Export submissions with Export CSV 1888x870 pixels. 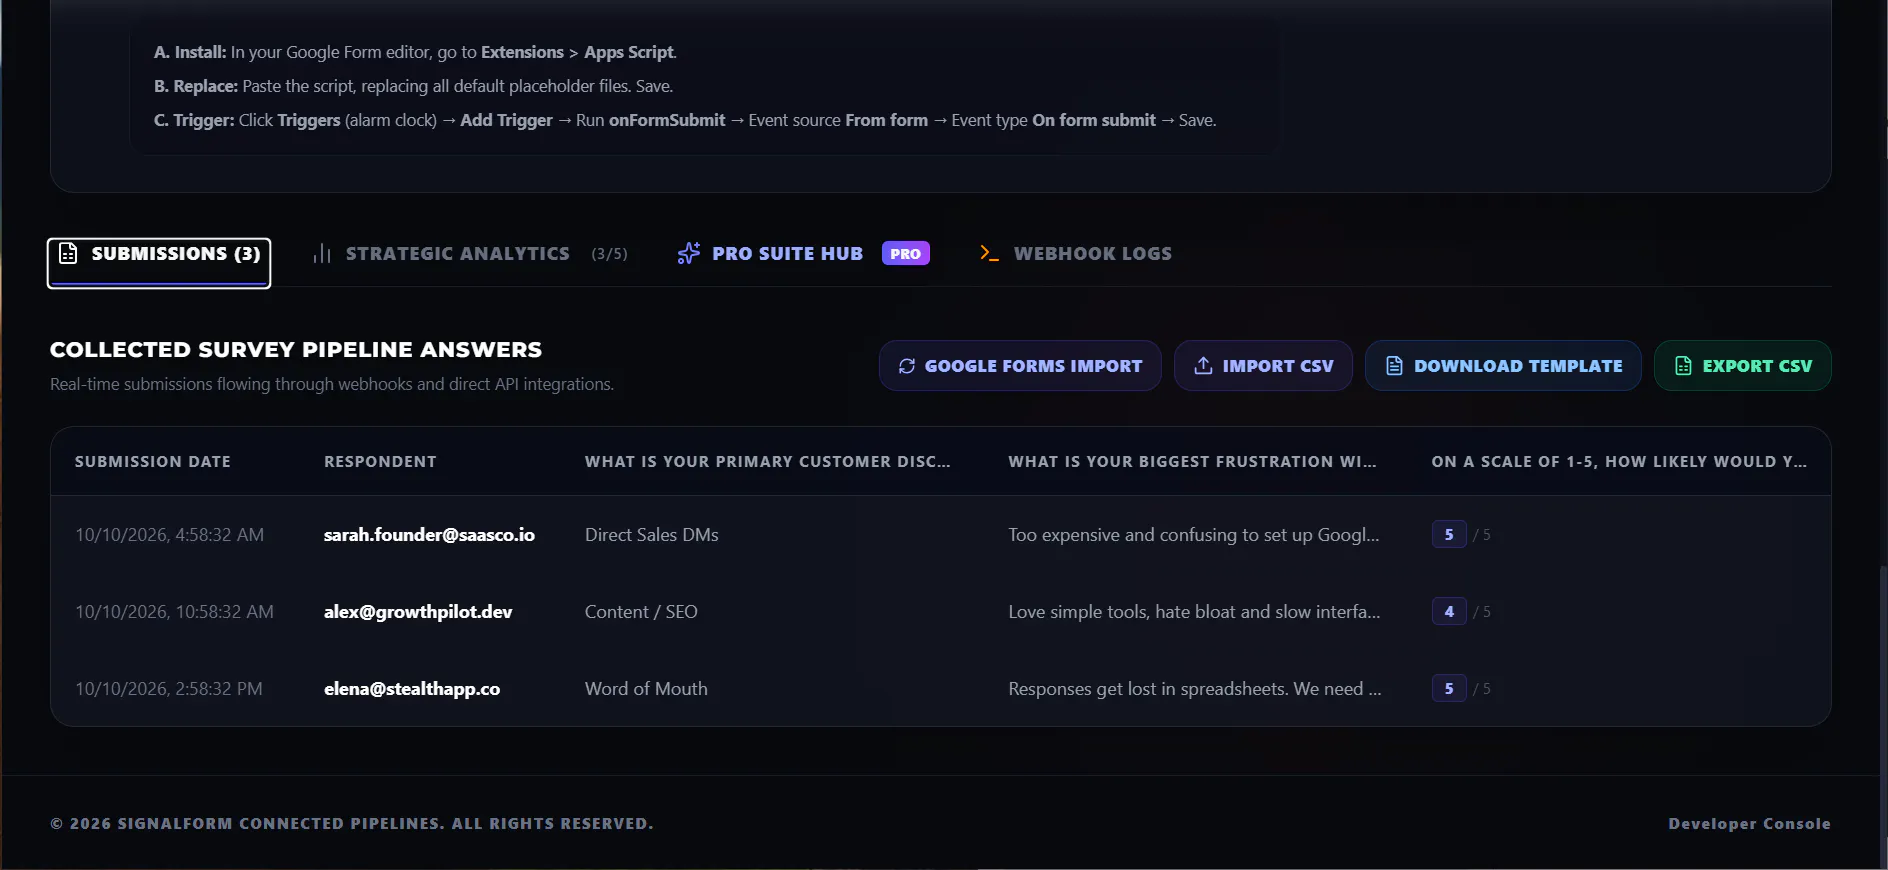1743,366
